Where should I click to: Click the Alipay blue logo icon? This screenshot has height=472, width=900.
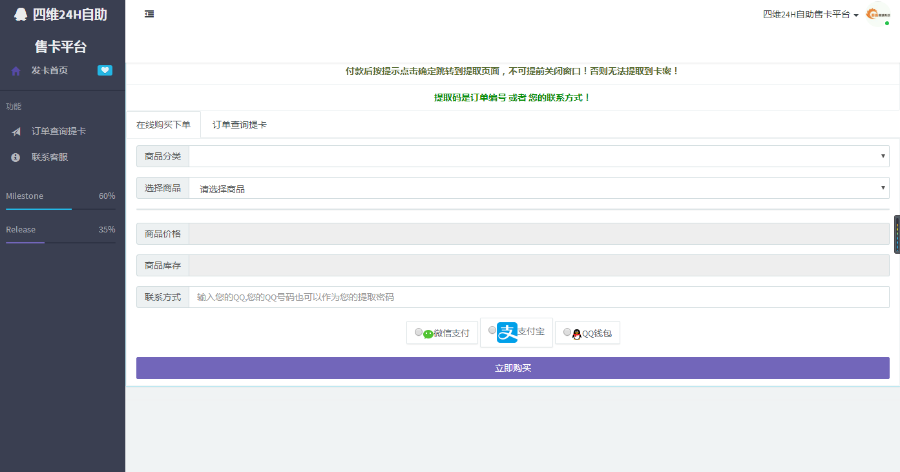pyautogui.click(x=507, y=332)
